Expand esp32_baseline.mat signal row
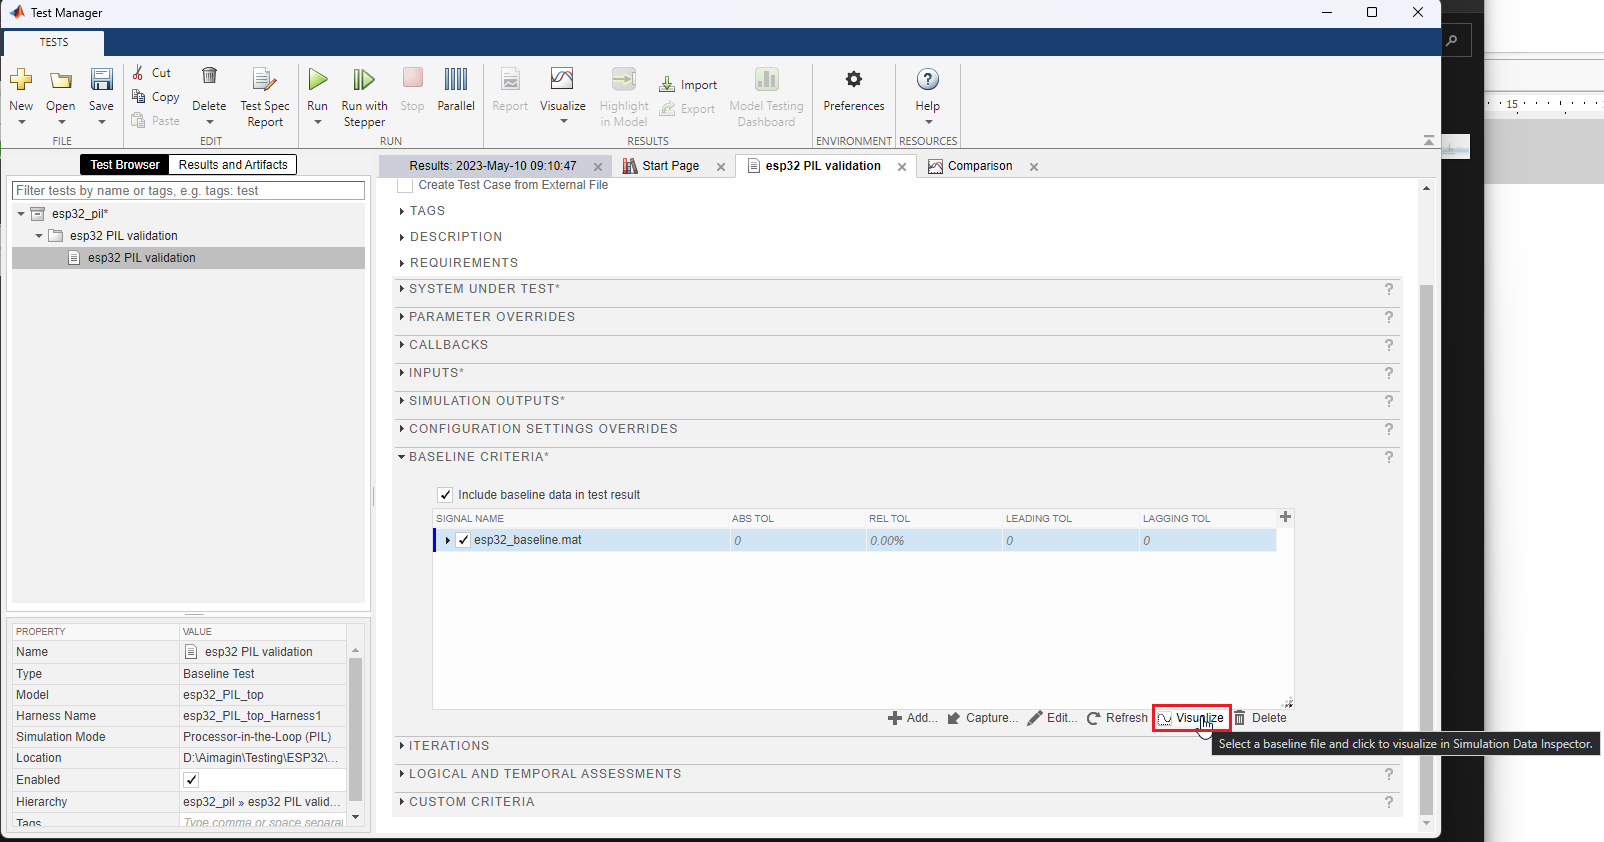 coord(447,540)
